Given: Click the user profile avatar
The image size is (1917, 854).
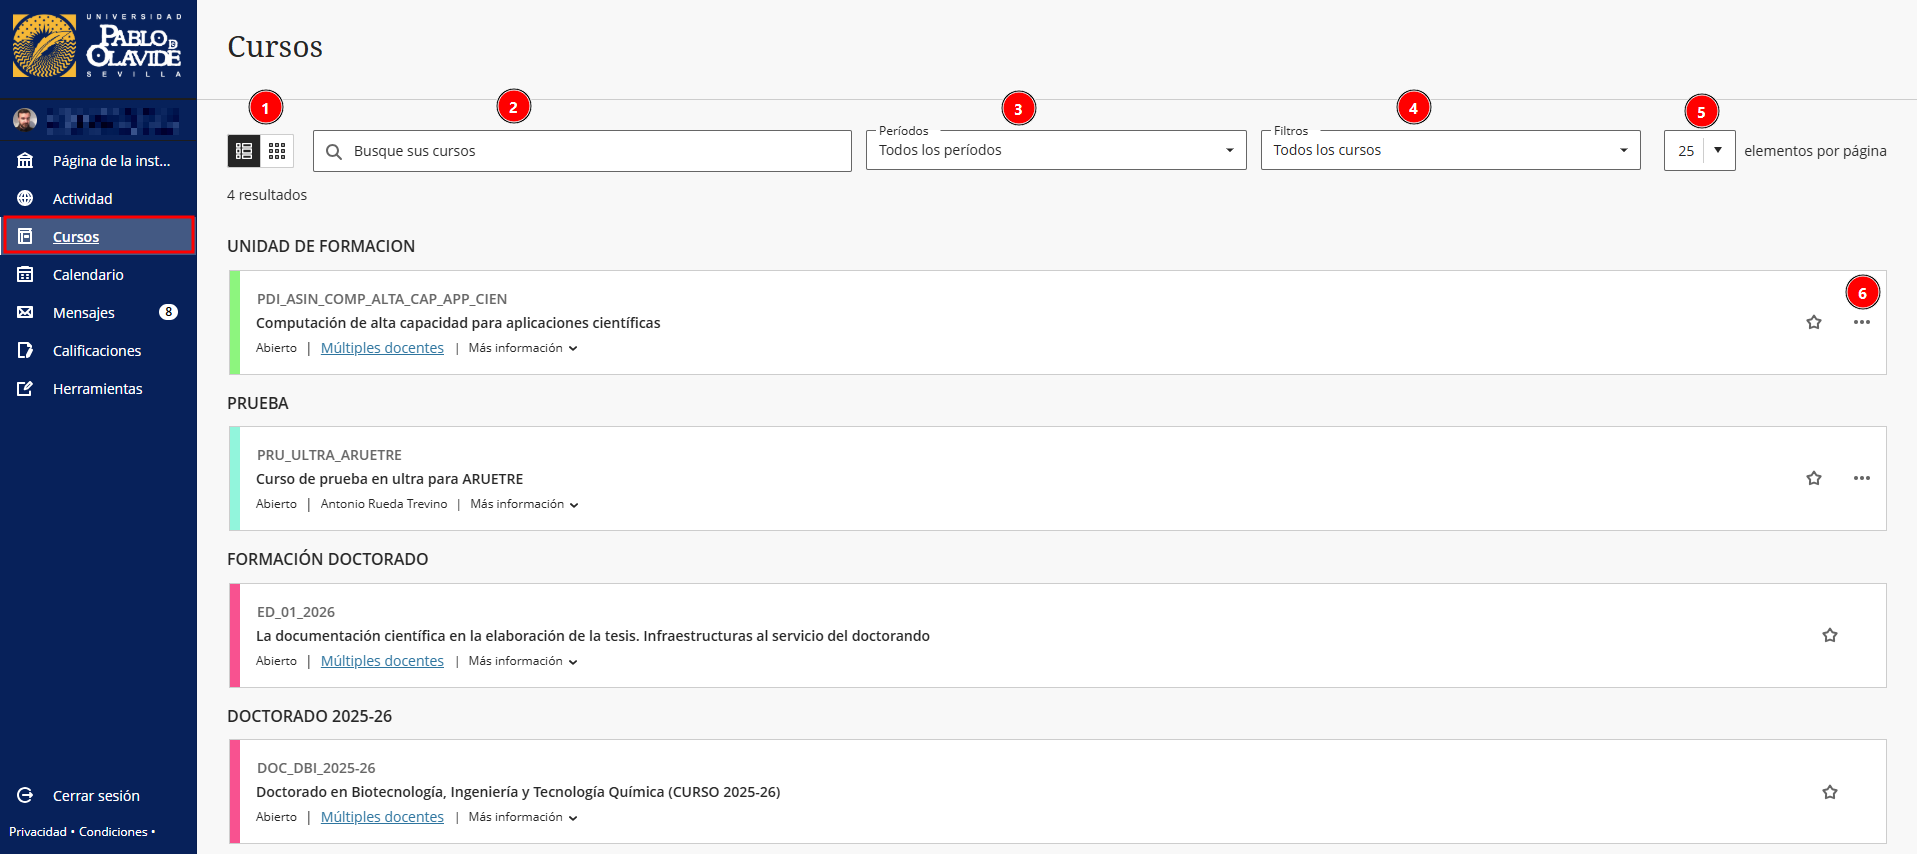Looking at the screenshot, I should tap(25, 121).
